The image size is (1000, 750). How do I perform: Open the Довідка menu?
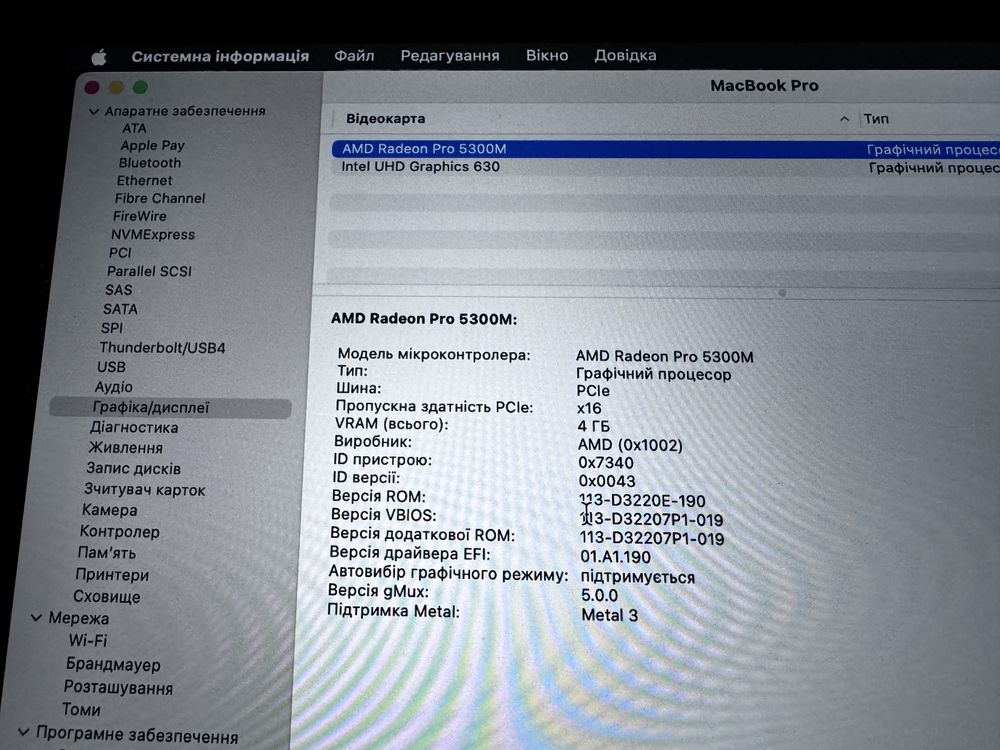click(x=625, y=55)
